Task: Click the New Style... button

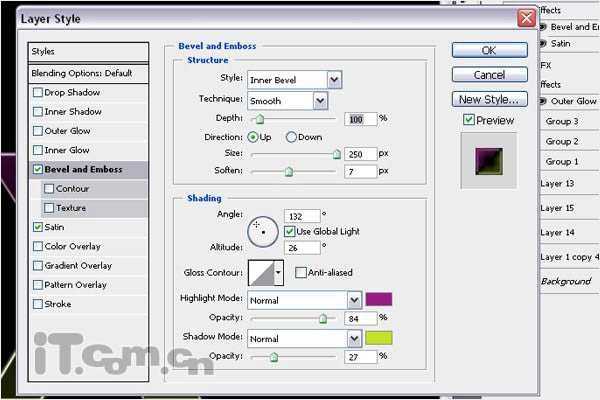Action: (489, 99)
